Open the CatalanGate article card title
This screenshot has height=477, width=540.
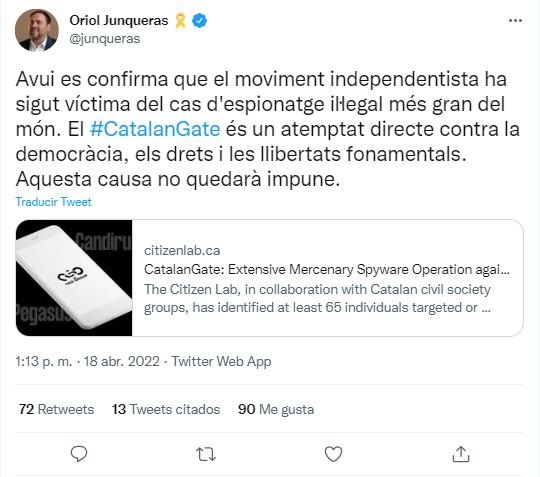[327, 269]
